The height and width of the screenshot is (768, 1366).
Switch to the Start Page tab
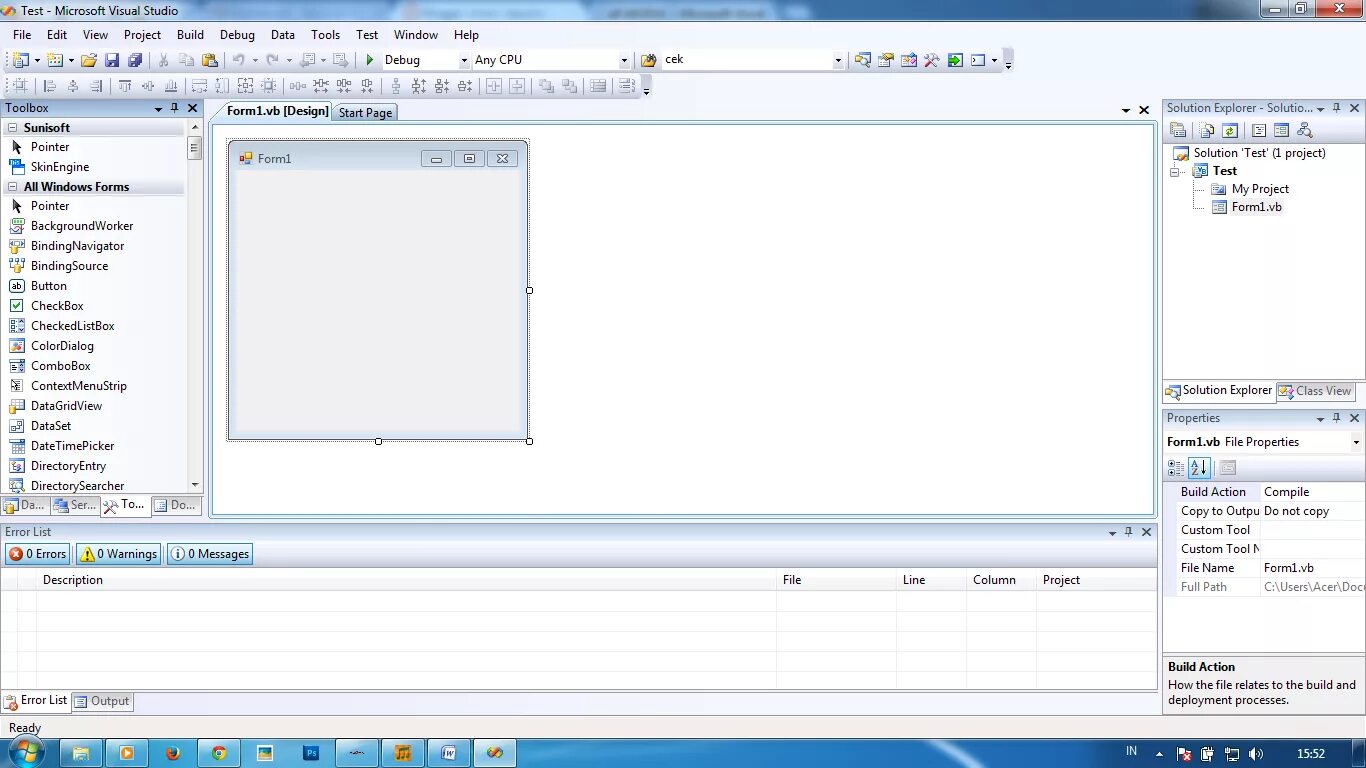(x=365, y=112)
